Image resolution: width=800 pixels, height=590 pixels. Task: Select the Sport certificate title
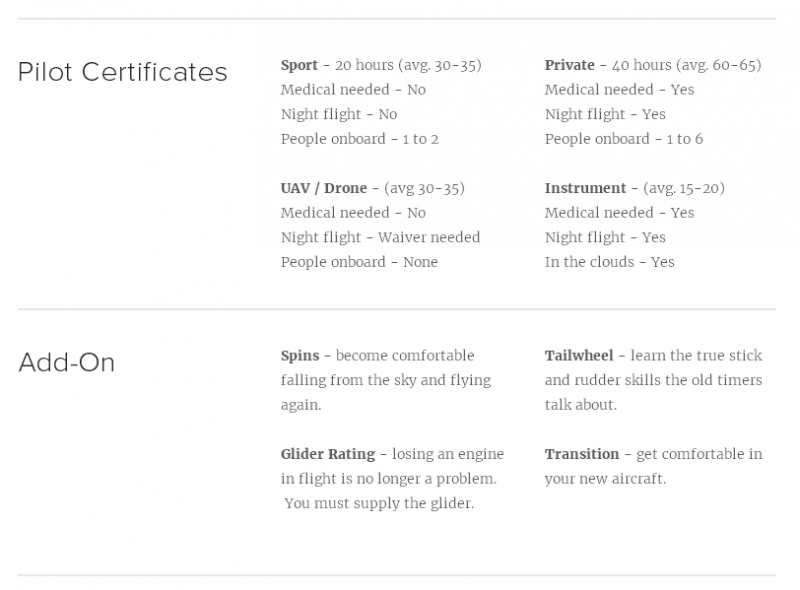299,65
